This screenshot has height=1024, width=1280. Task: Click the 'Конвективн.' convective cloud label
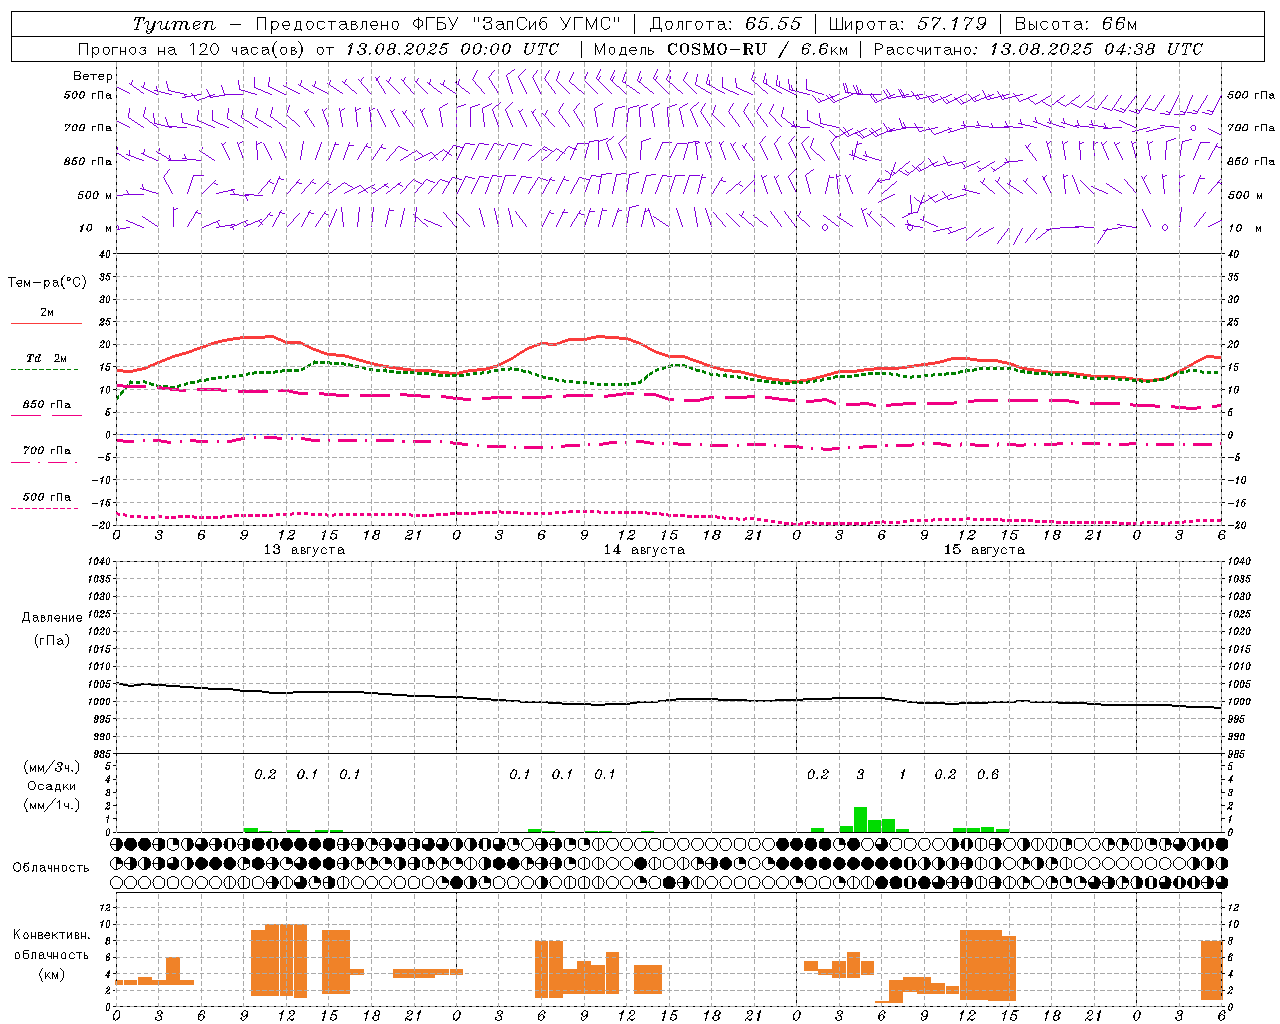point(52,934)
